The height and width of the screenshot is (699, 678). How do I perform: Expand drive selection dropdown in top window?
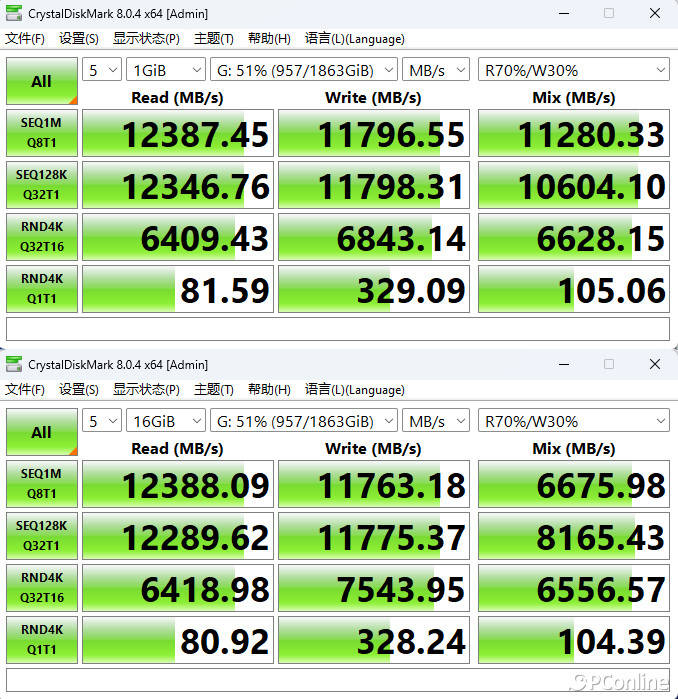click(303, 70)
